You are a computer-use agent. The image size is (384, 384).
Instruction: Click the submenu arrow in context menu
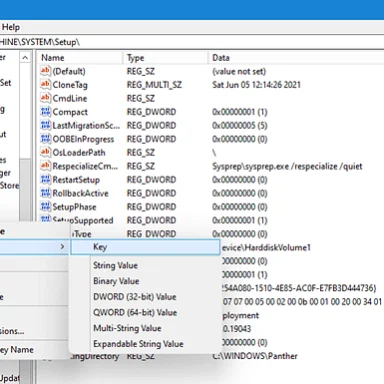coord(62,247)
